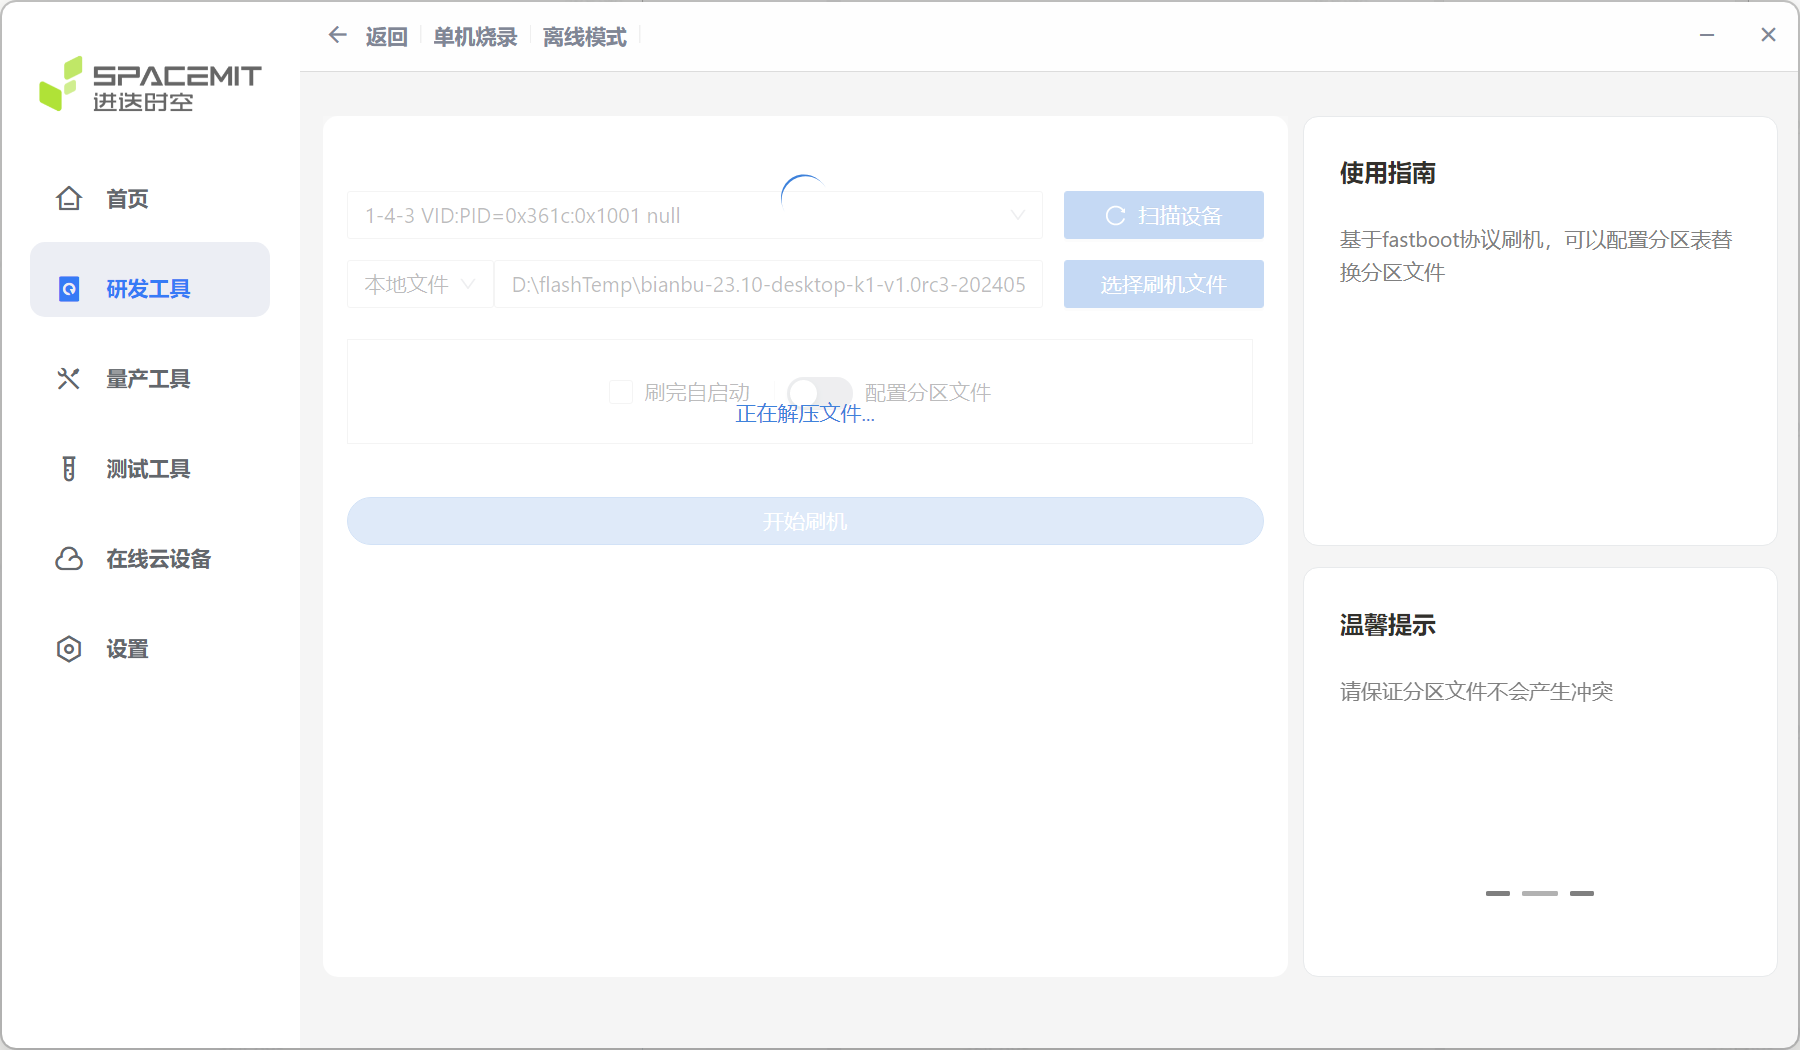The width and height of the screenshot is (1800, 1050).
Task: Open 研发工具 menu label
Action: pos(148,289)
